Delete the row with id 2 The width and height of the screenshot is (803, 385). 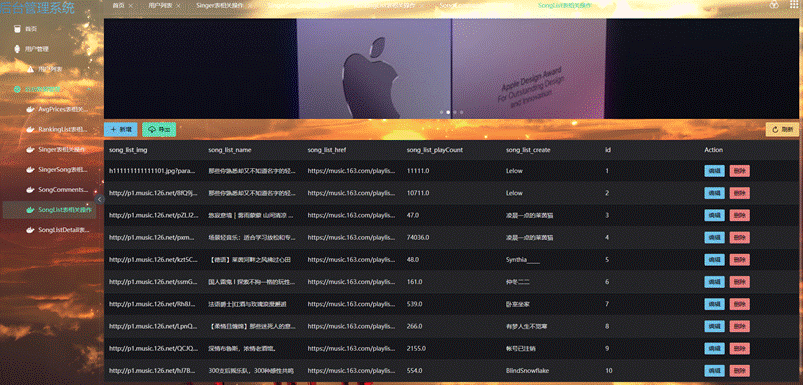point(739,193)
